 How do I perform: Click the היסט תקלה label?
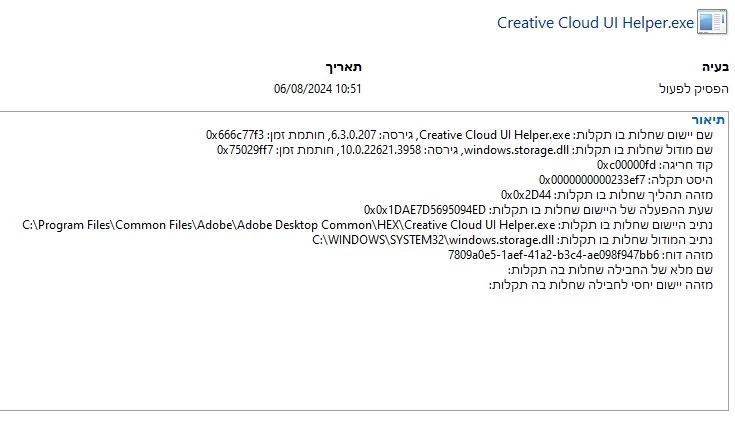[681, 180]
